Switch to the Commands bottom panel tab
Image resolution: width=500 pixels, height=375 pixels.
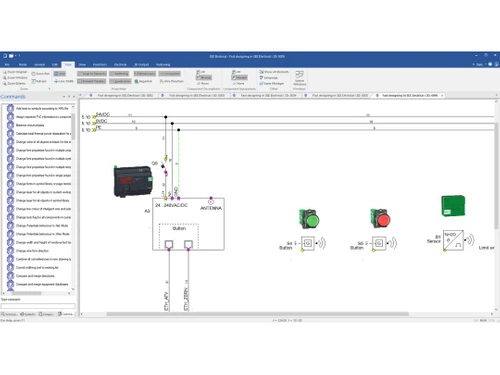[x=65, y=314]
